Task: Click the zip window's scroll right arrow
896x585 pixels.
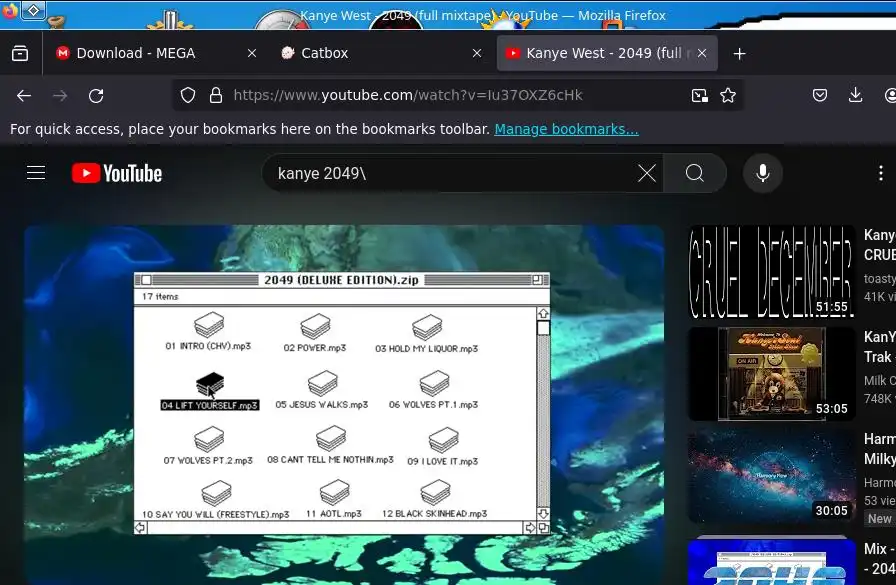Action: 530,528
